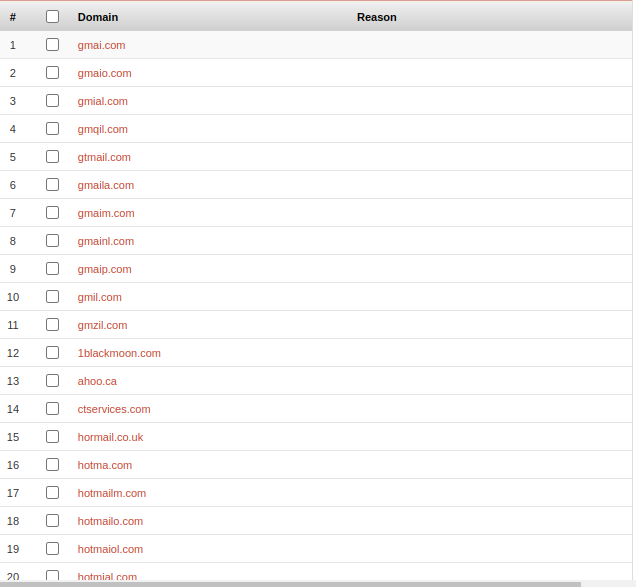
Task: Click the # column header
Action: tap(13, 17)
